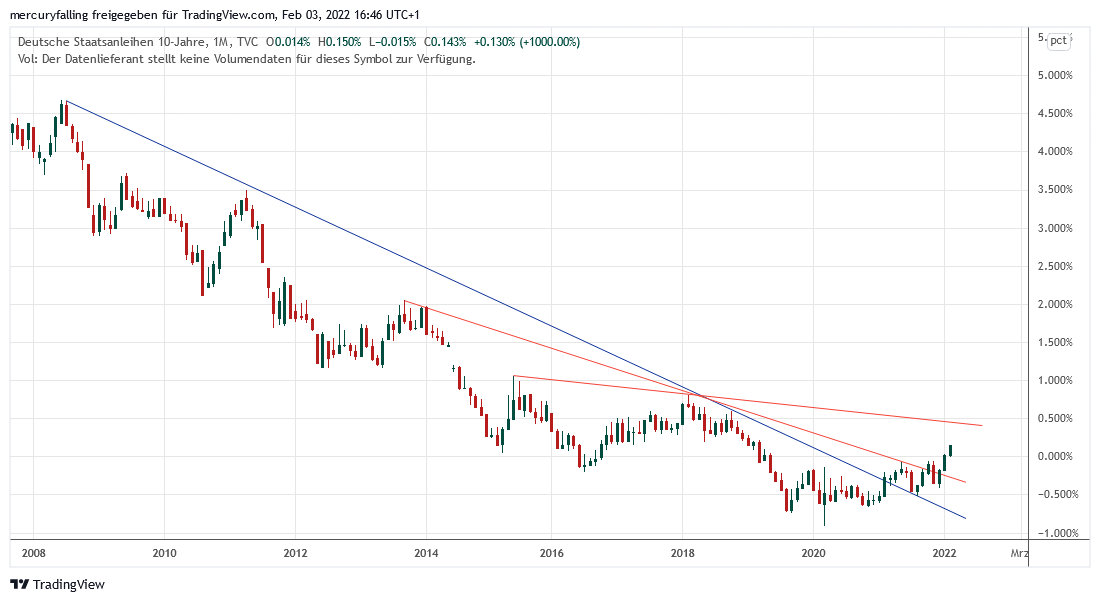
Task: Click the 2020 label on time axis
Action: [813, 552]
